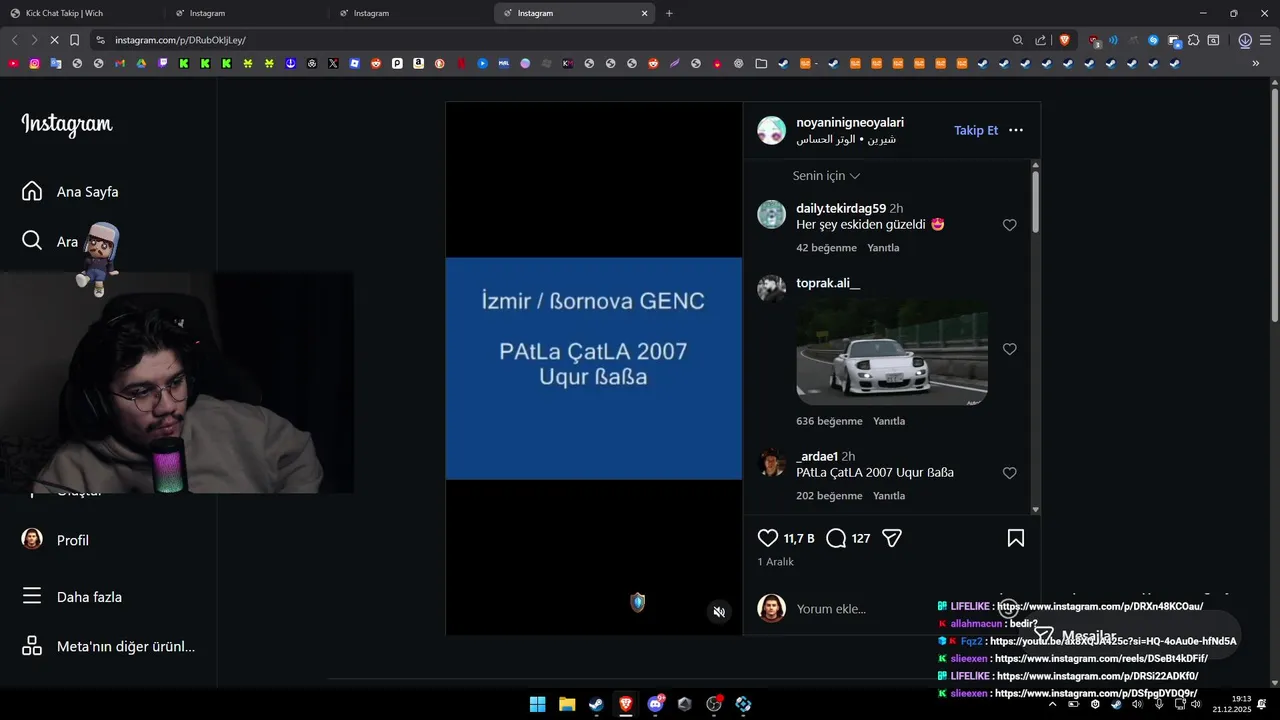Like toprak.ali__'s comment

pyautogui.click(x=1009, y=349)
